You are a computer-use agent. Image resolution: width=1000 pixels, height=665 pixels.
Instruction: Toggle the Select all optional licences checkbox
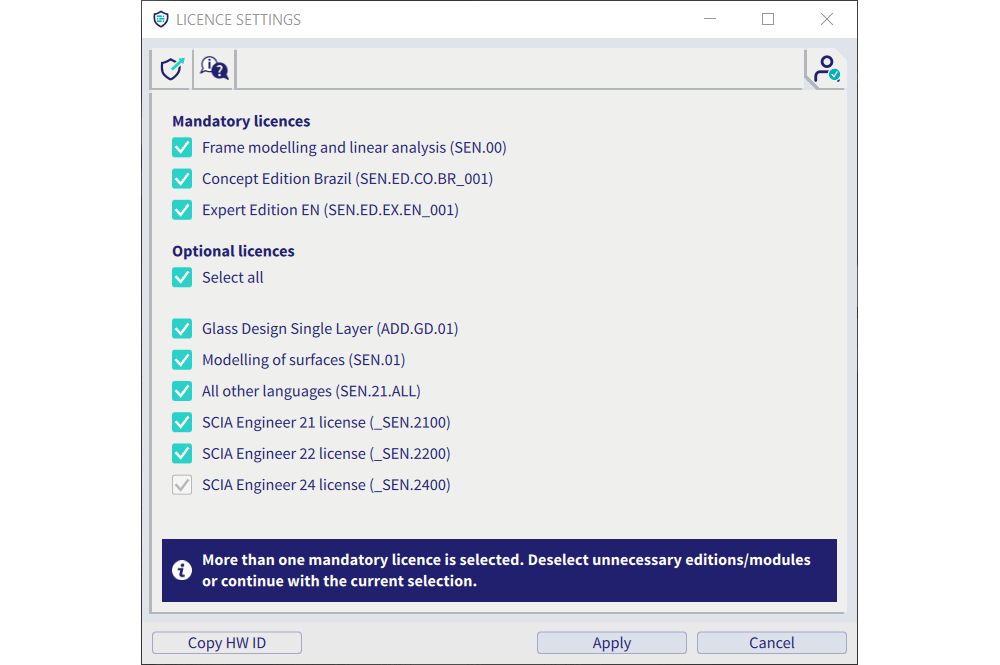tap(182, 277)
